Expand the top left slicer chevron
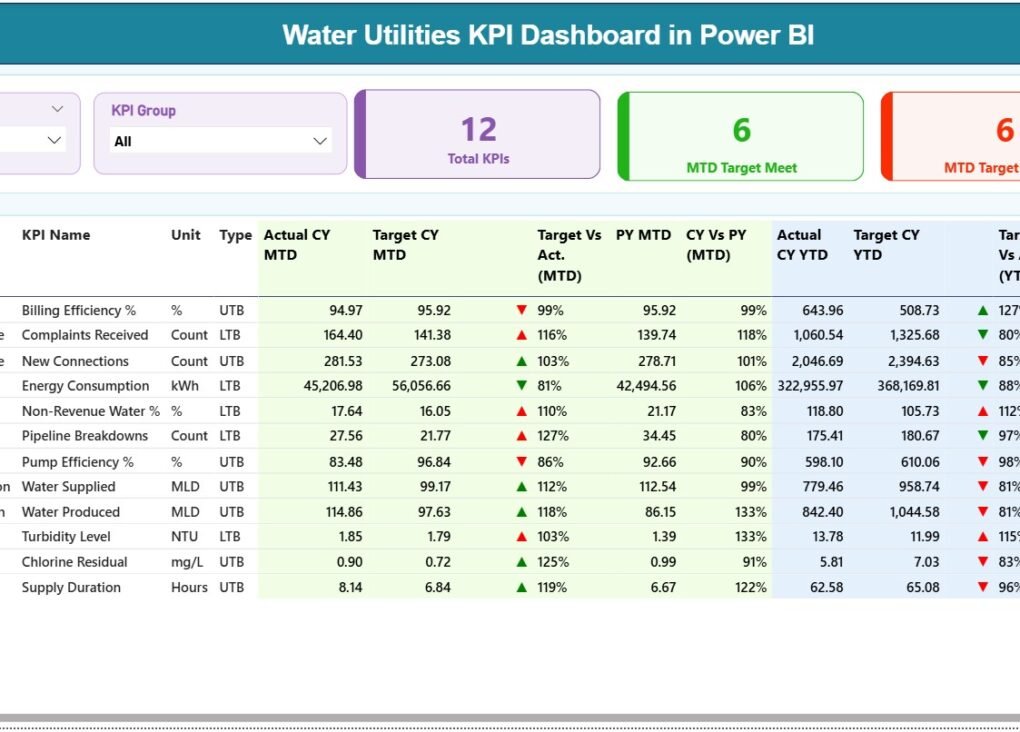 coord(56,108)
